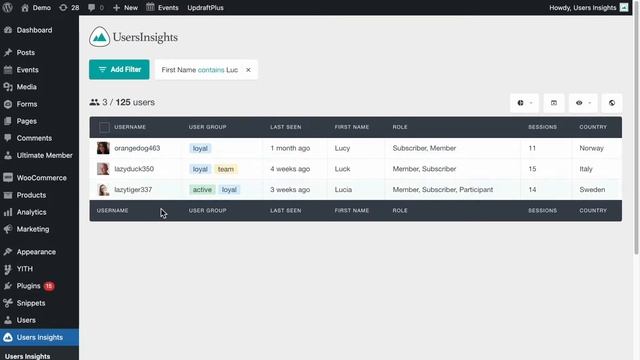Open the segments pie chart dropdown
The image size is (640, 360).
(524, 103)
